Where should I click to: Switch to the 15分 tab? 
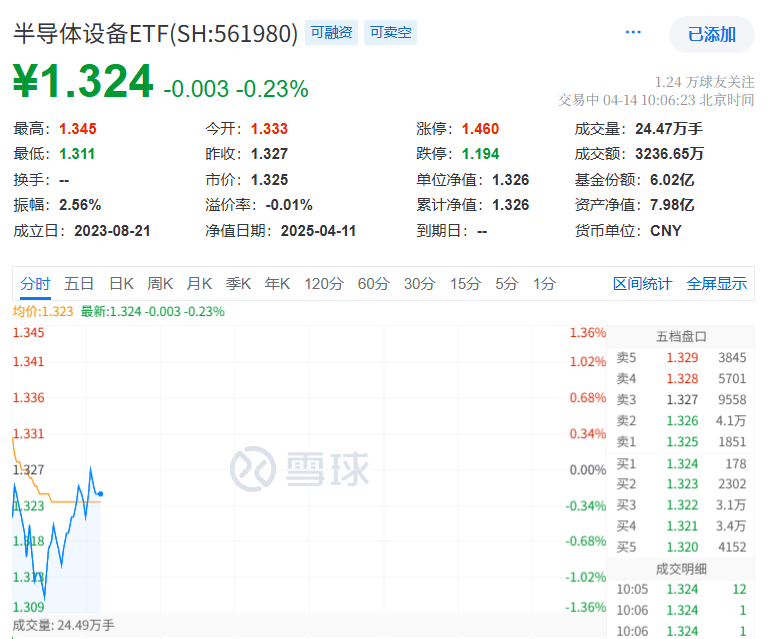466,284
